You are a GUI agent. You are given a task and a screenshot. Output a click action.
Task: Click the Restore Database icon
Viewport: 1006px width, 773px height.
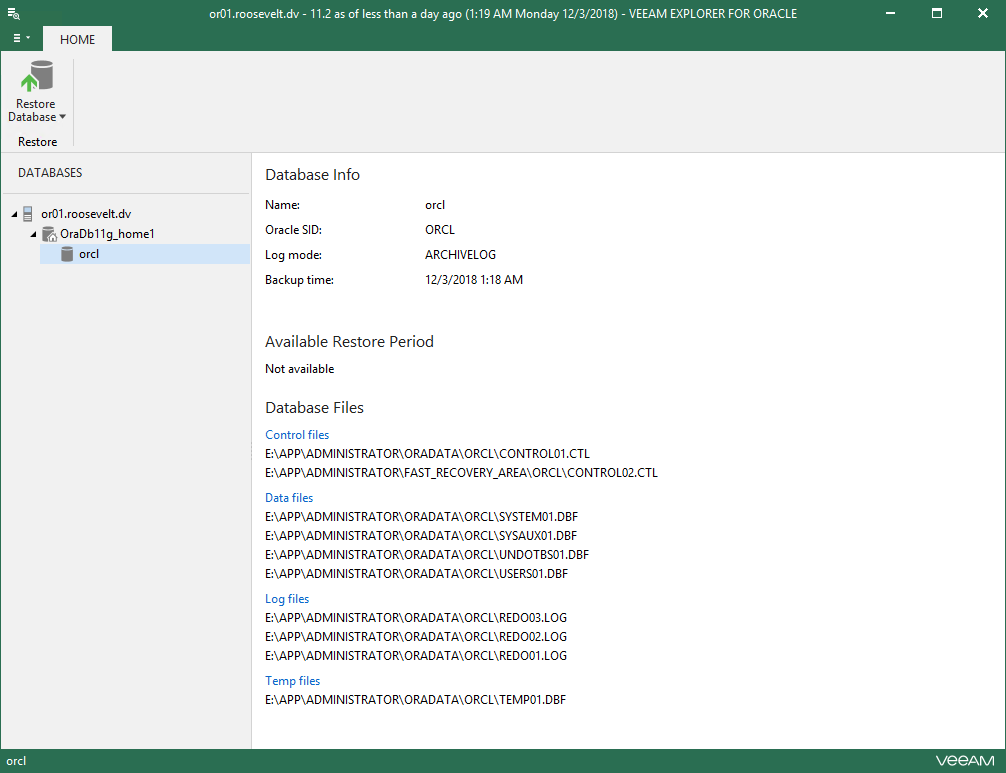(37, 76)
